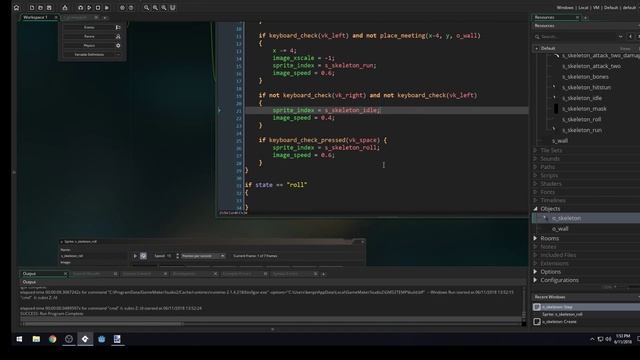Collapse the Objects folder
Image resolution: width=640 pixels, height=360 pixels.
[535, 209]
